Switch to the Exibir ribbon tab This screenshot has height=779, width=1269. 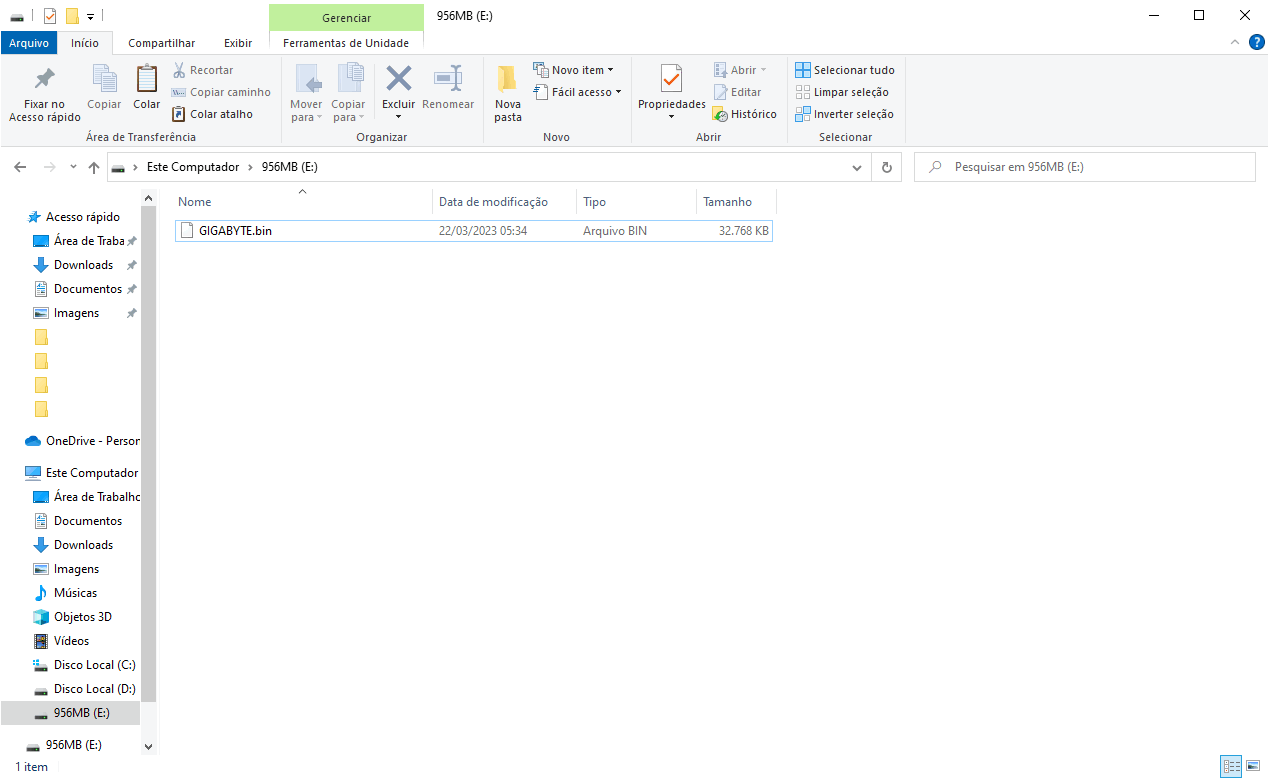pyautogui.click(x=238, y=43)
